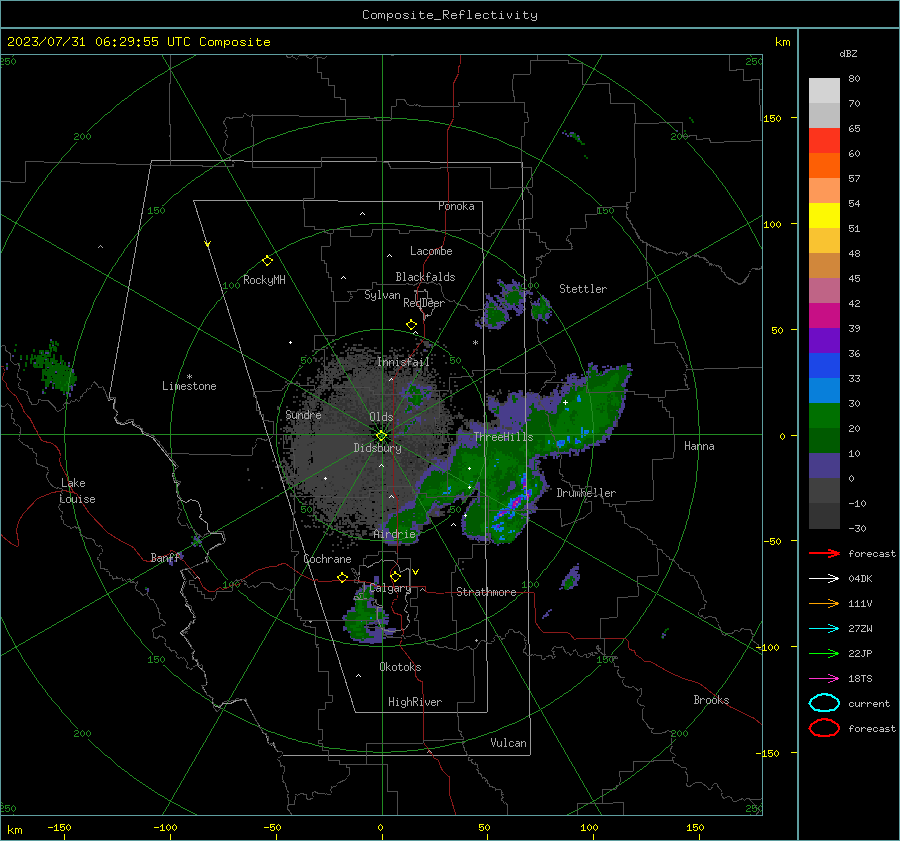
Task: Click the white 04DK arrow in the legend
Action: point(824,579)
